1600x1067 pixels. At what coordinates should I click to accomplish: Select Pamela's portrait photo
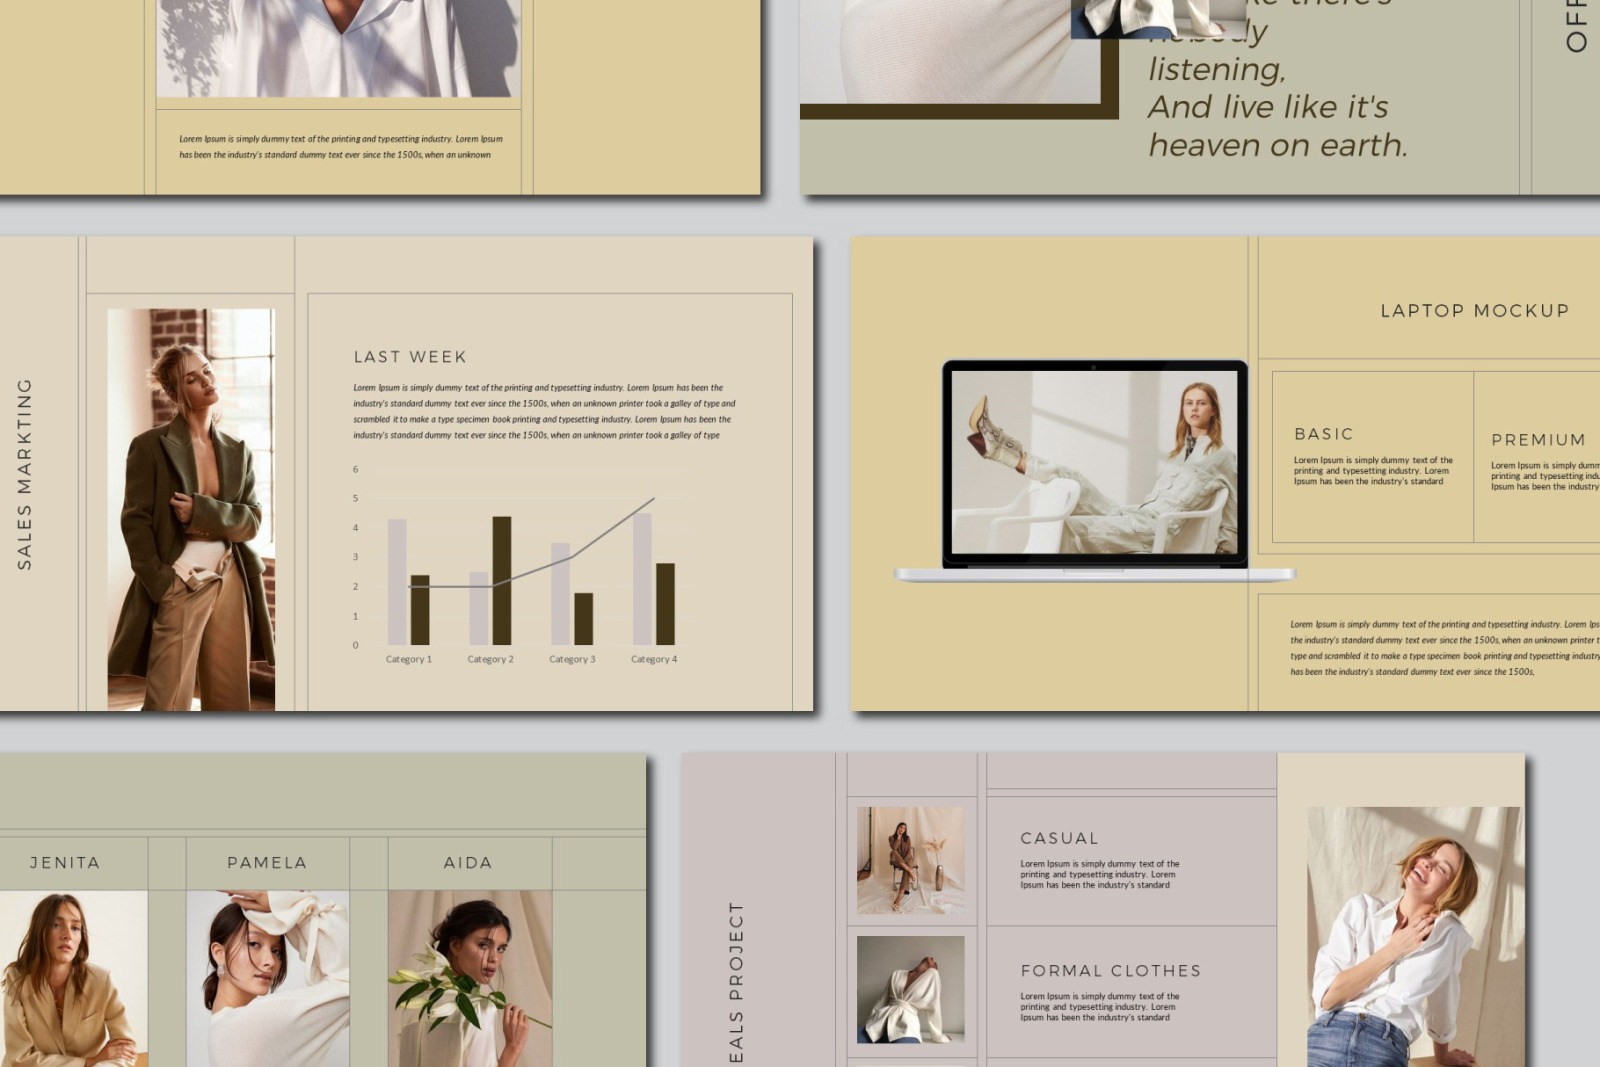point(268,978)
